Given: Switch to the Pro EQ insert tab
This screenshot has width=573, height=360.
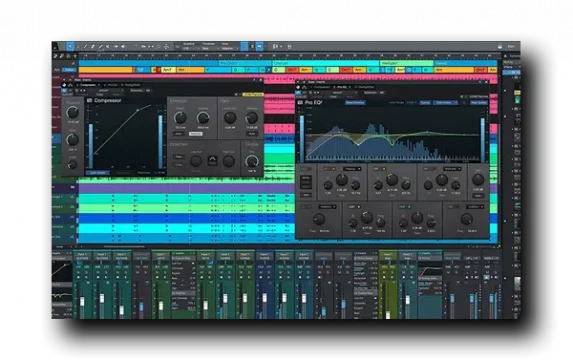Looking at the screenshot, I should 342,87.
